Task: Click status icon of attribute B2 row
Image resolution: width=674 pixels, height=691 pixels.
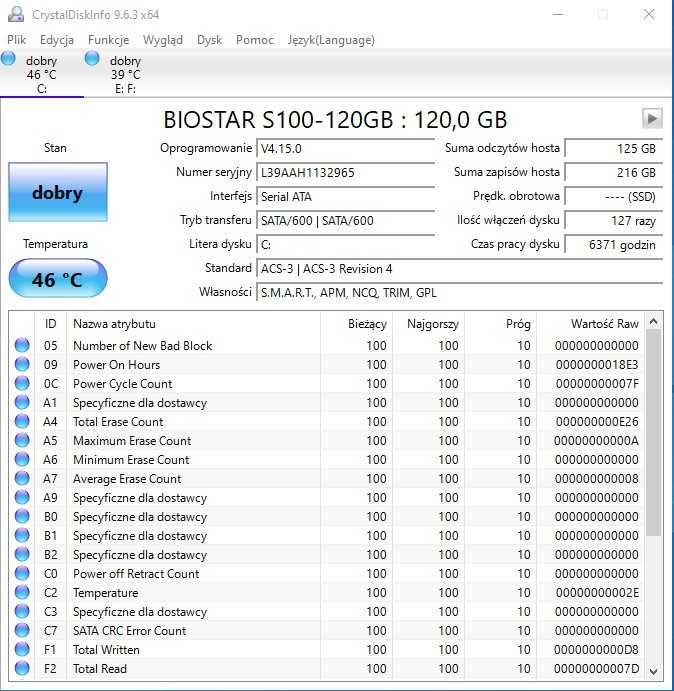Action: click(22, 554)
